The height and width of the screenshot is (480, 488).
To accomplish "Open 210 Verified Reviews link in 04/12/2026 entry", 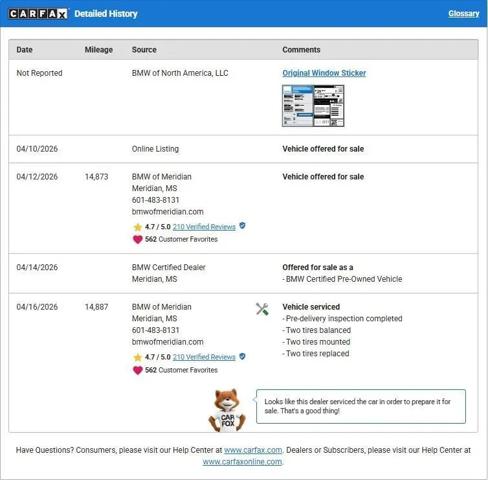I will (x=204, y=227).
